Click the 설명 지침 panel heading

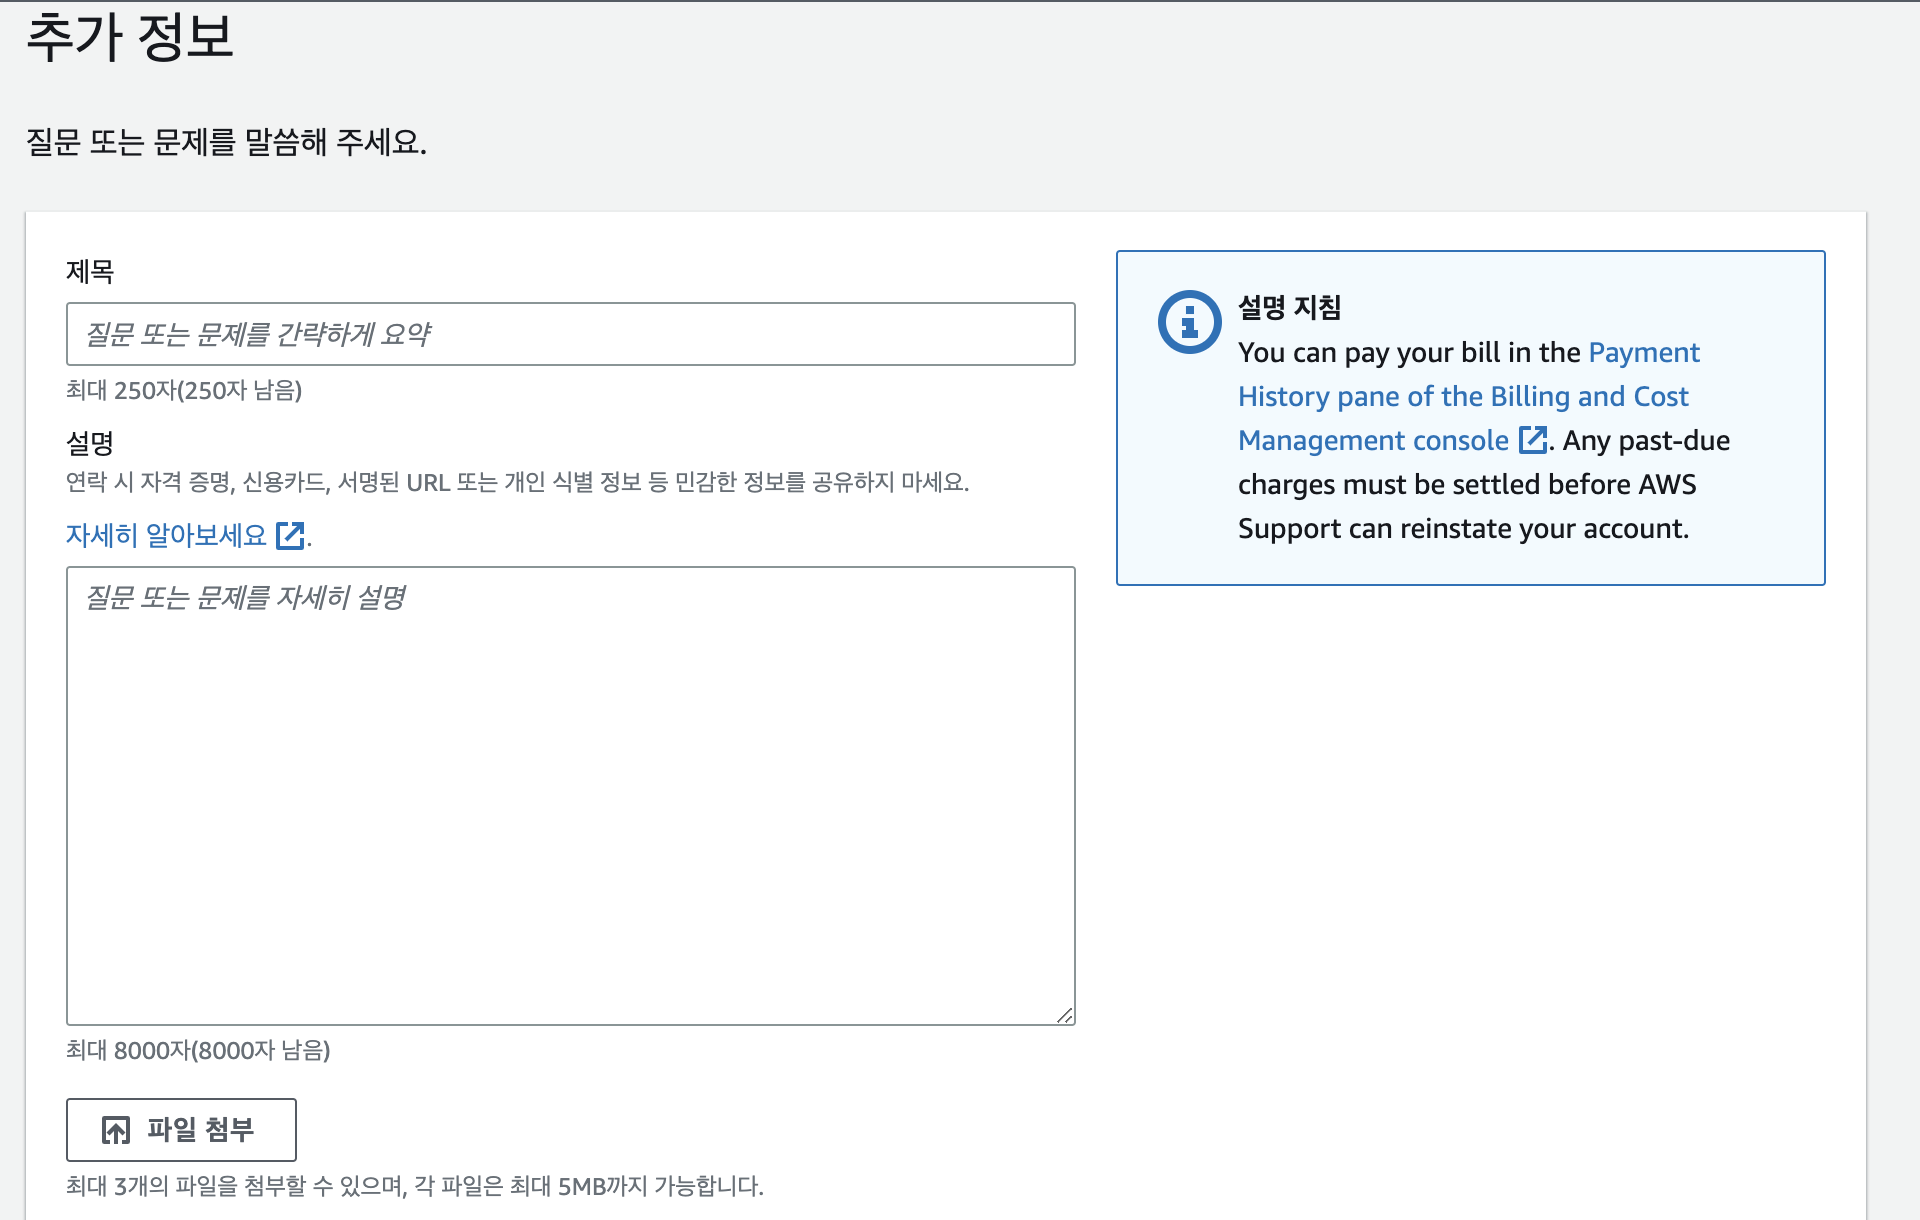(1289, 307)
